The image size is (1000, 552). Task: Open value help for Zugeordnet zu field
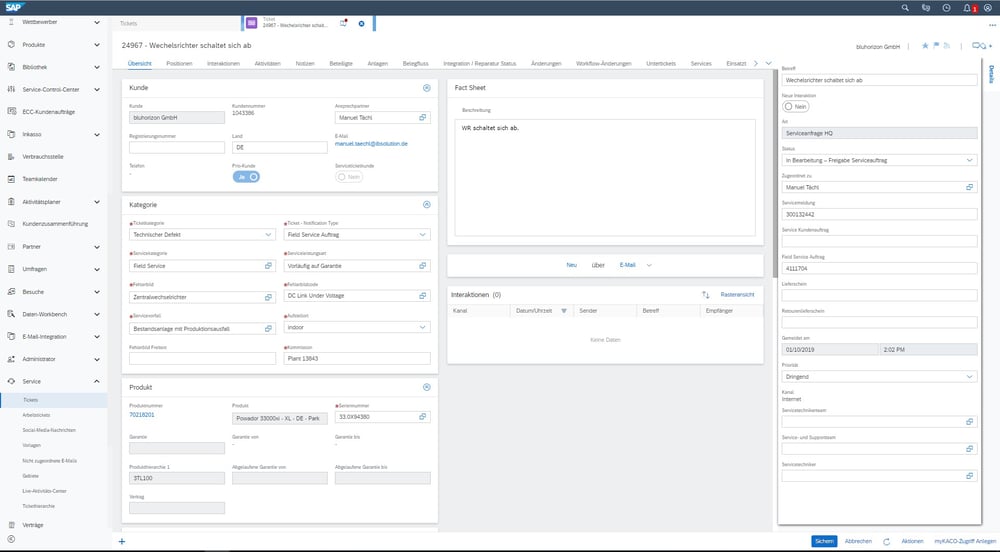(969, 187)
